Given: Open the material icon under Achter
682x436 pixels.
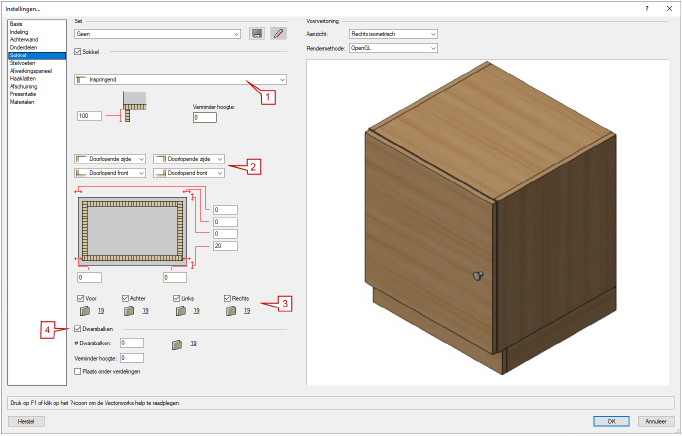Looking at the screenshot, I should point(129,311).
